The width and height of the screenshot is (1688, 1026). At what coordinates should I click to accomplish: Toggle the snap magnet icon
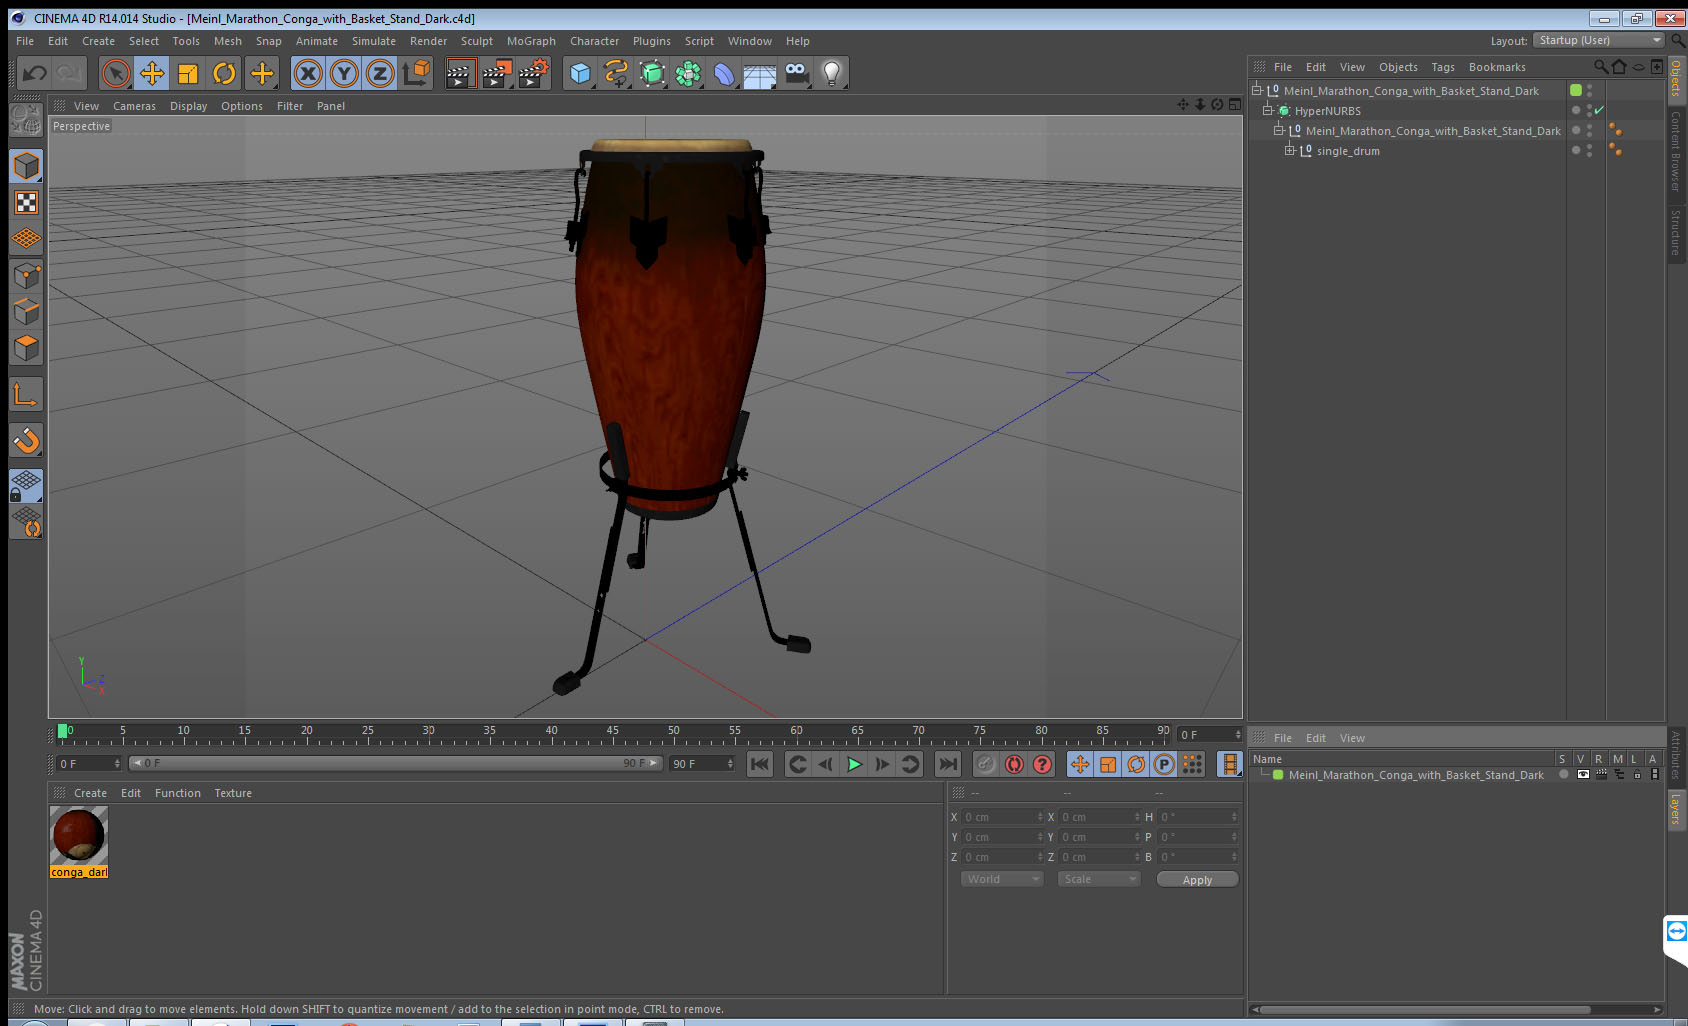pos(26,441)
